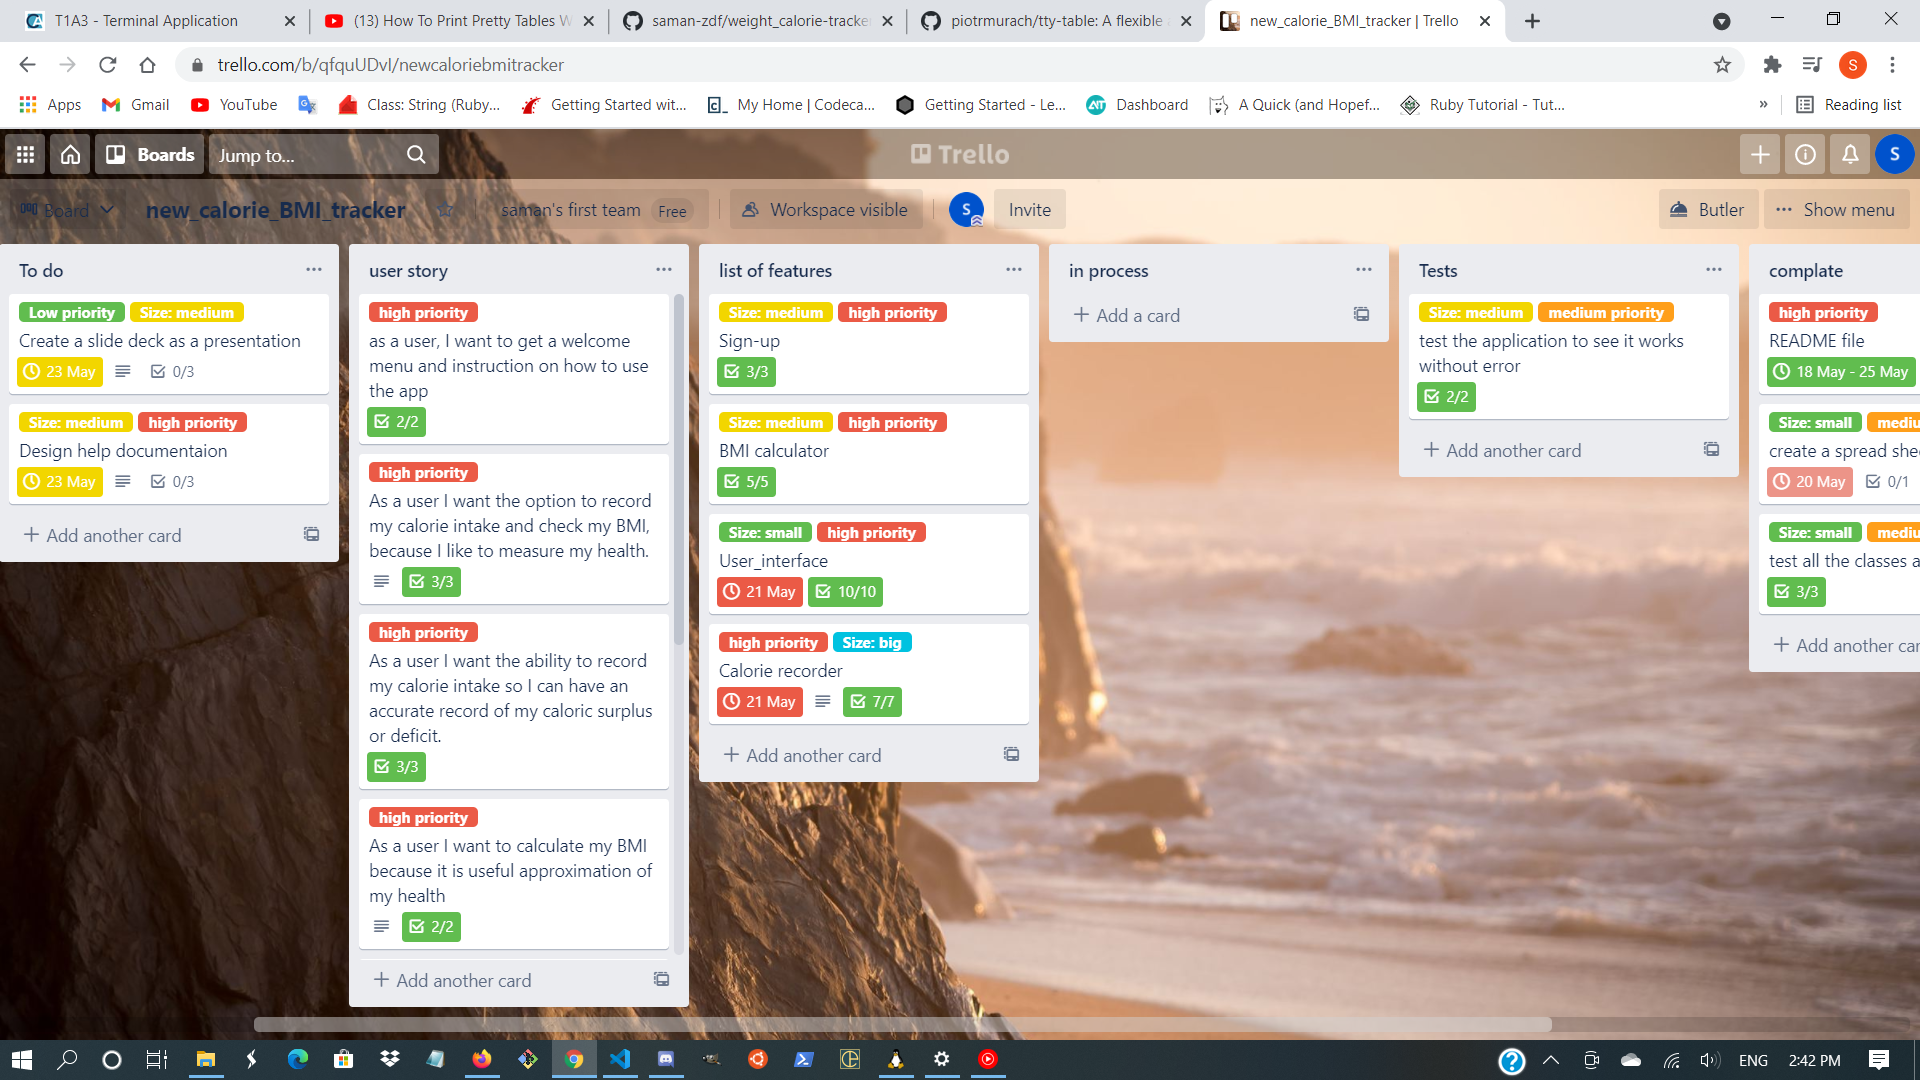This screenshot has width=1920, height=1080.
Task: Click the create plus icon in header
Action: click(1760, 155)
